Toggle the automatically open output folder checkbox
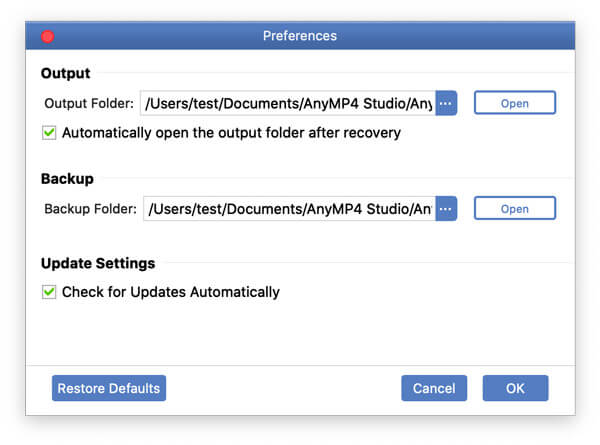The width and height of the screenshot is (600, 445). pos(49,133)
